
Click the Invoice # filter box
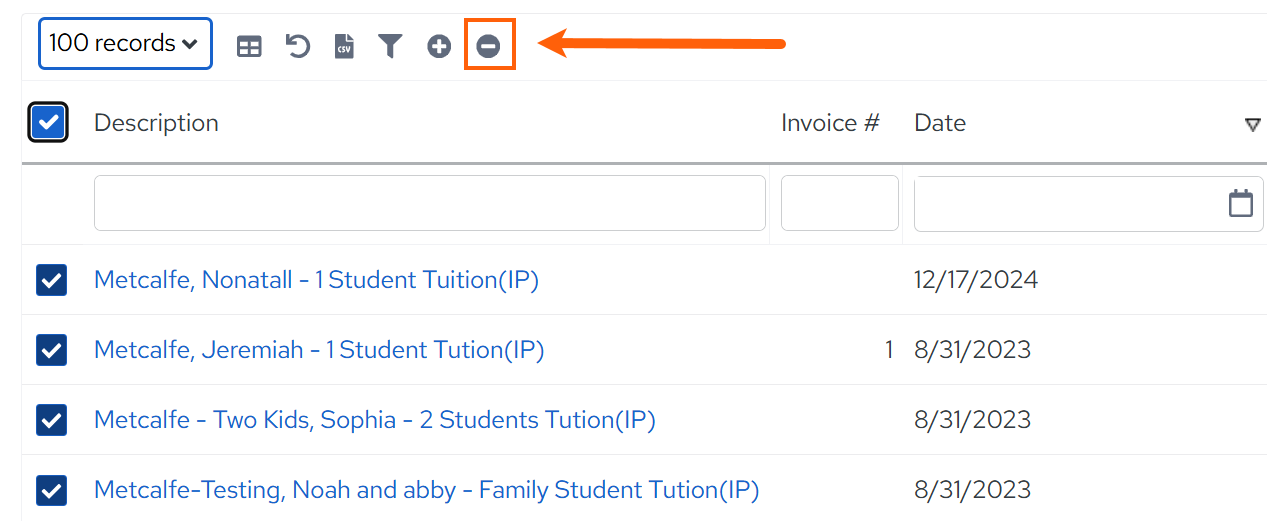[x=840, y=203]
